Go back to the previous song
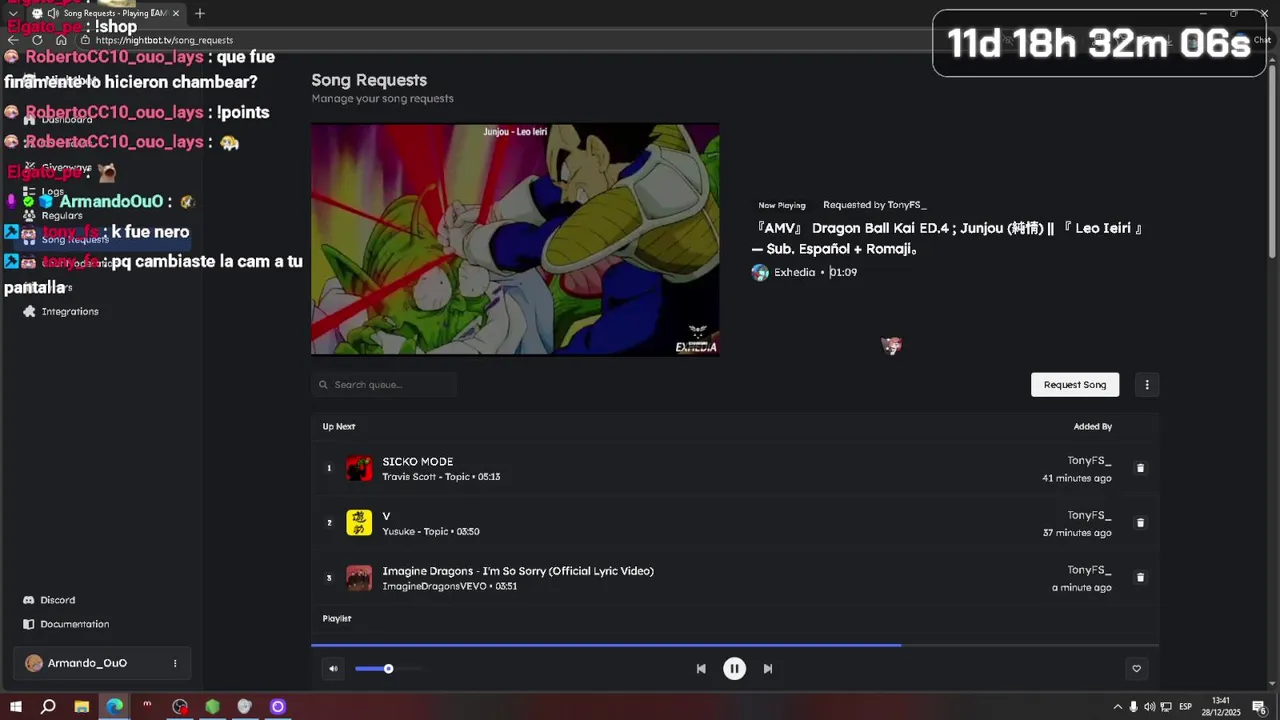This screenshot has height=720, width=1280. 701,669
